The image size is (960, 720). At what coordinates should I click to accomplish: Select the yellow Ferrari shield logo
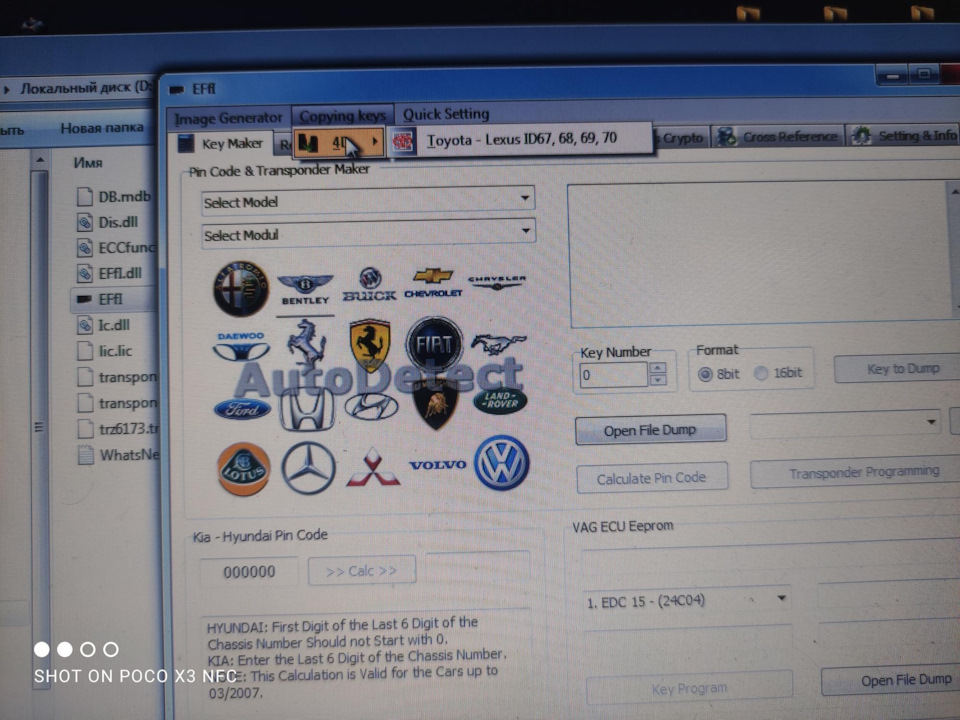tap(370, 345)
